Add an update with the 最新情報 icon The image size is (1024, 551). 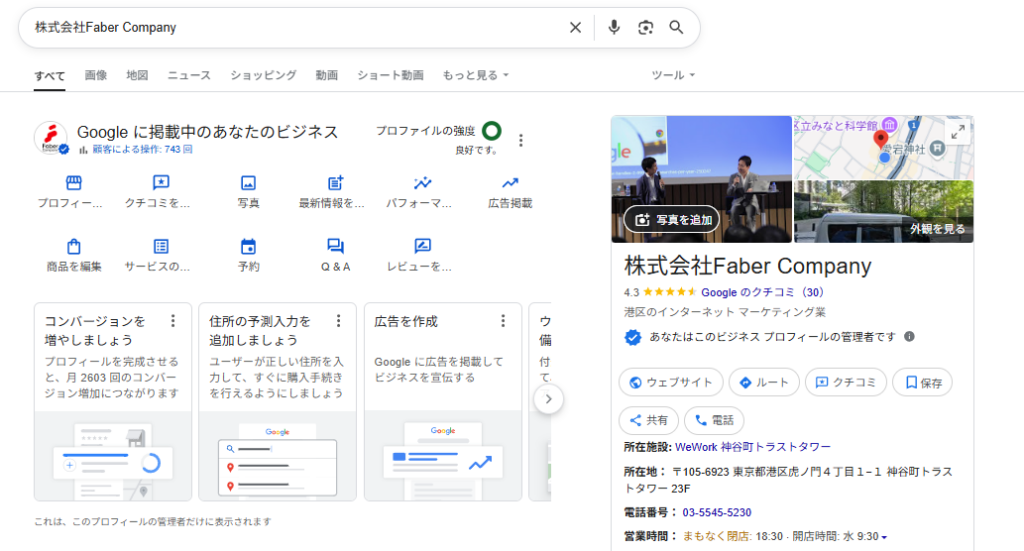pos(335,183)
